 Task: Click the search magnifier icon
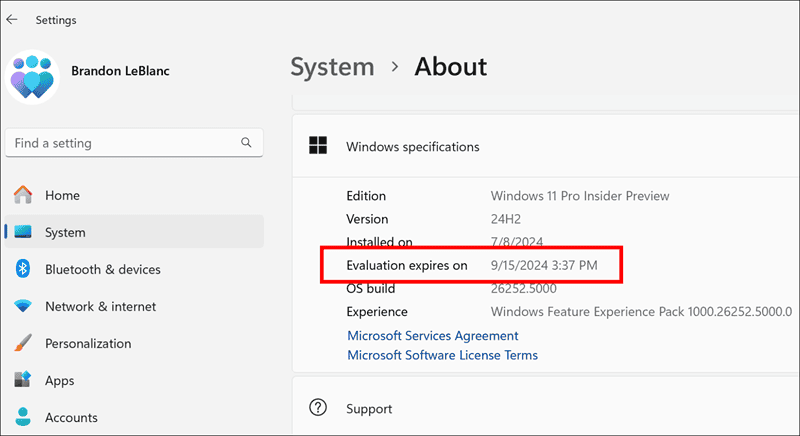coord(246,142)
